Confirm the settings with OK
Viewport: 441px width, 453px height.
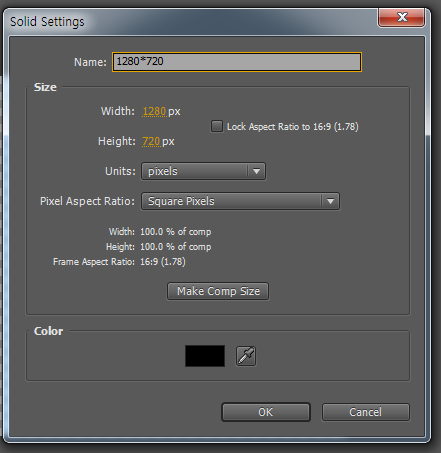[x=266, y=412]
